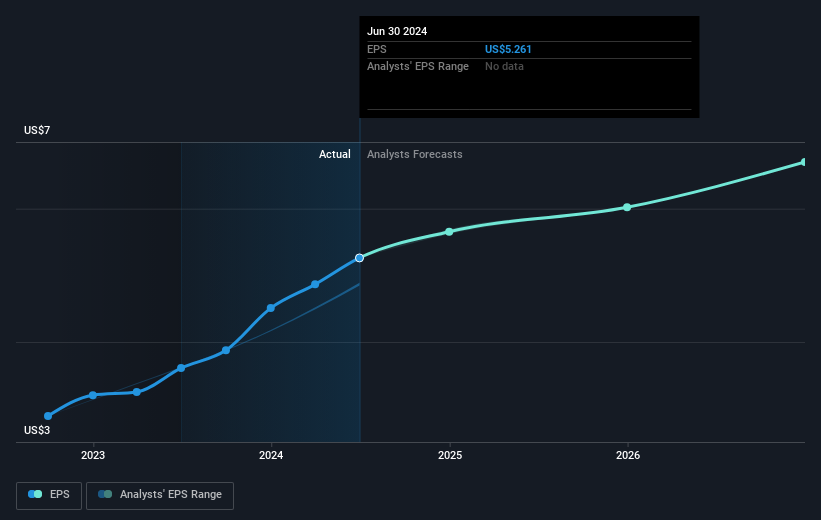Click the EPS point just before Jun 2024
The height and width of the screenshot is (520, 821).
pyautogui.click(x=315, y=284)
